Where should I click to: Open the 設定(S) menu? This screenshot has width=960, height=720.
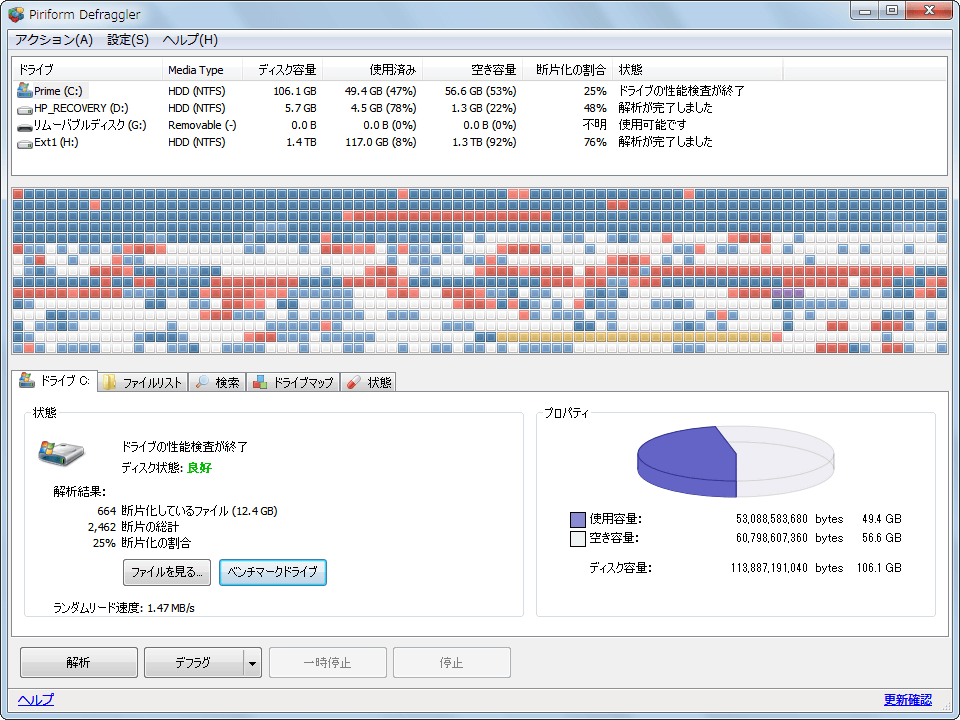tap(128, 40)
